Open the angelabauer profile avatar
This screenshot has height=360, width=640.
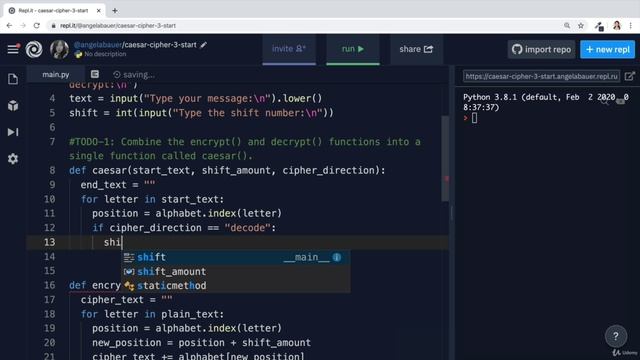(59, 49)
